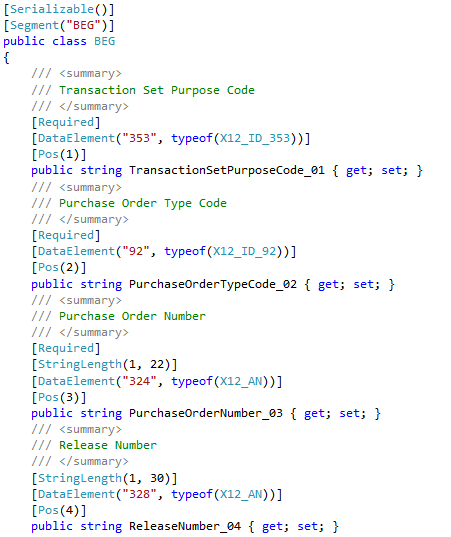Click the PurchaseOrderNumber_03 property name
The image size is (451, 537).
point(205,413)
